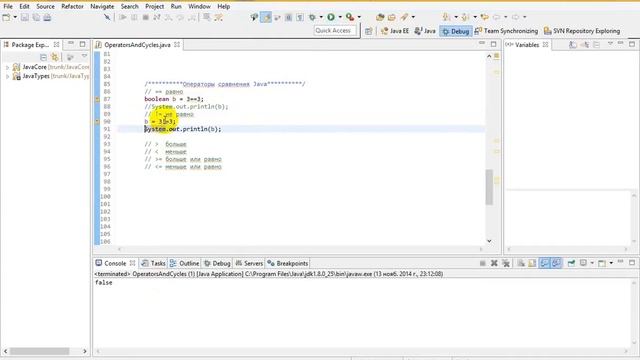Click the Package Explorer horizontal scrollbar thumb
Image resolution: width=640 pixels, height=360 pixels.
tap(40, 351)
